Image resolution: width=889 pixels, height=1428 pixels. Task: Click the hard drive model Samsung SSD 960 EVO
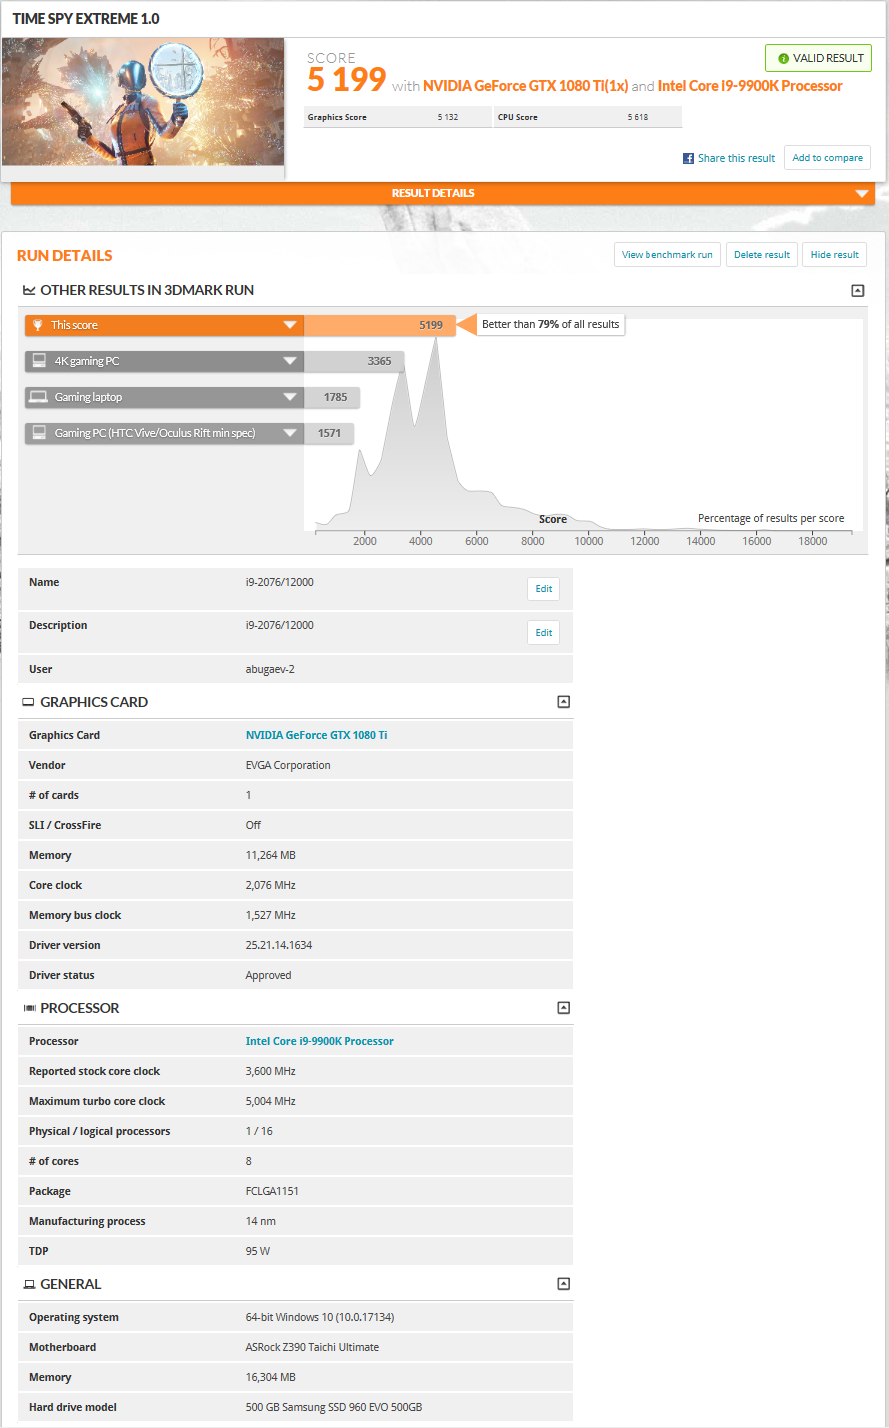click(334, 1407)
